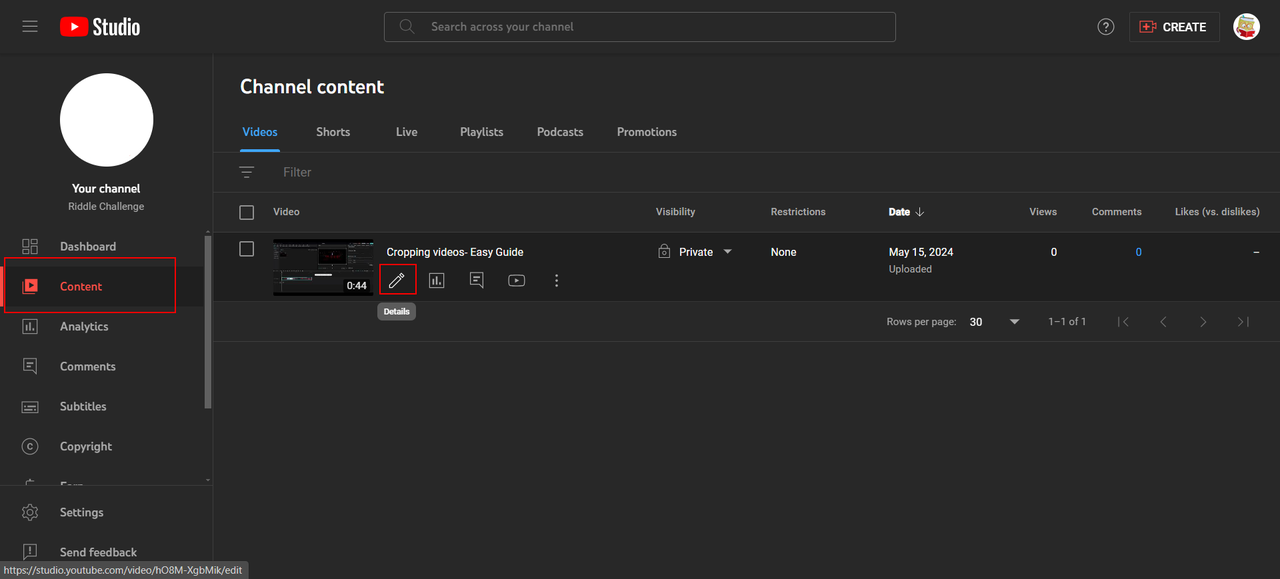Open Settings in the sidebar
Screen dimensions: 1280x579
click(82, 512)
